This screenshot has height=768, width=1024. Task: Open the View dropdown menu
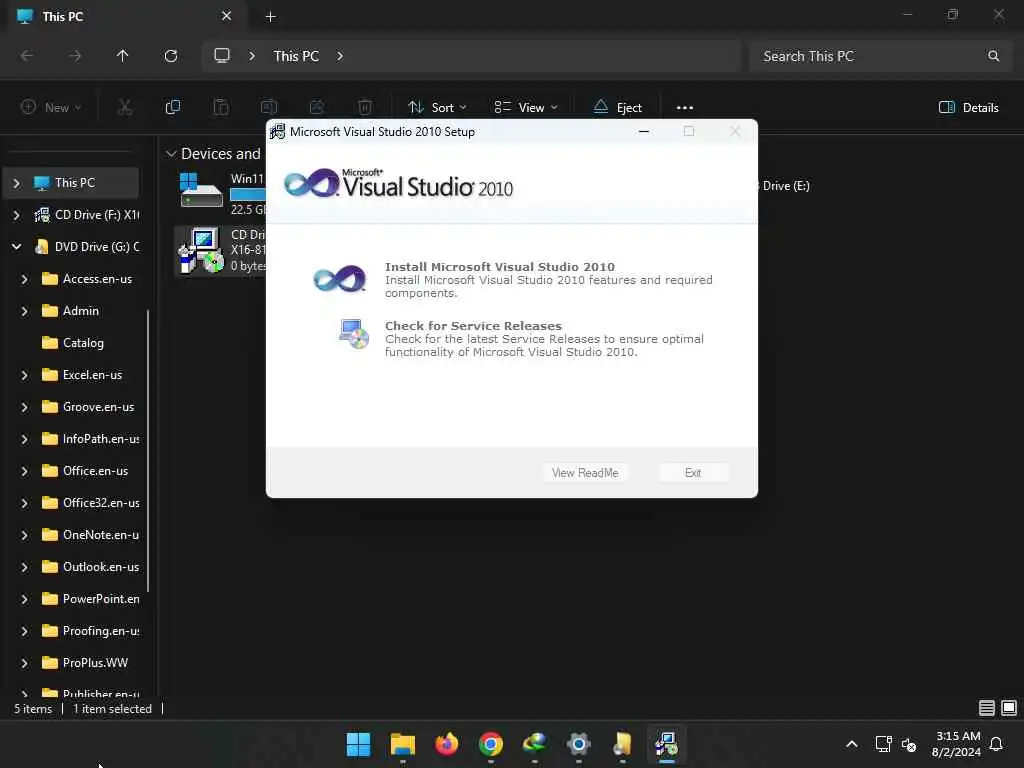click(526, 107)
